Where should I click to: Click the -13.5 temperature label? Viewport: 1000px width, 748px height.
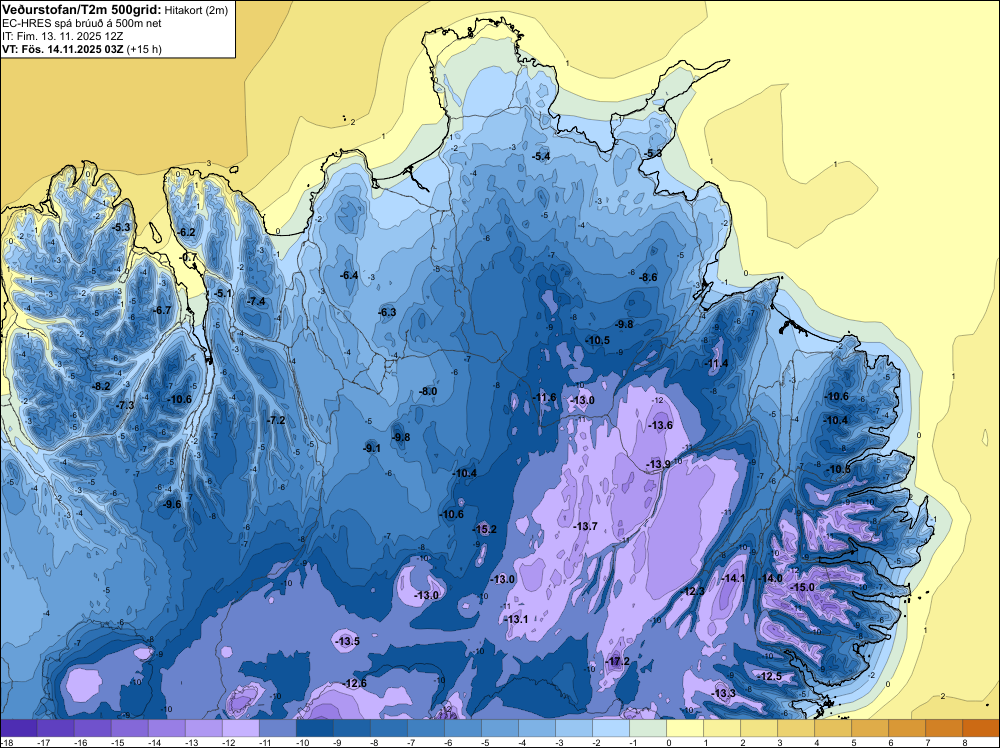(347, 642)
